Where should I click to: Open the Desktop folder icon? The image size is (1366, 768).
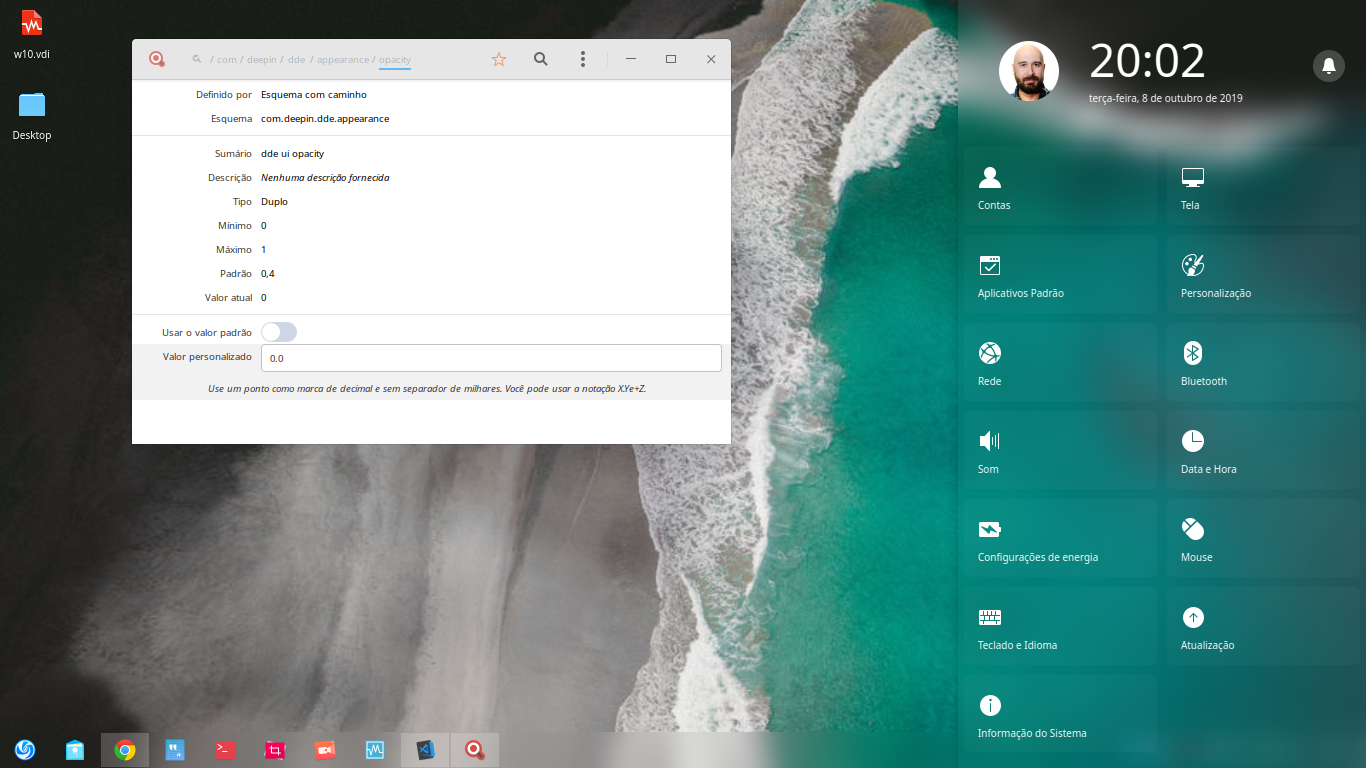click(x=32, y=115)
